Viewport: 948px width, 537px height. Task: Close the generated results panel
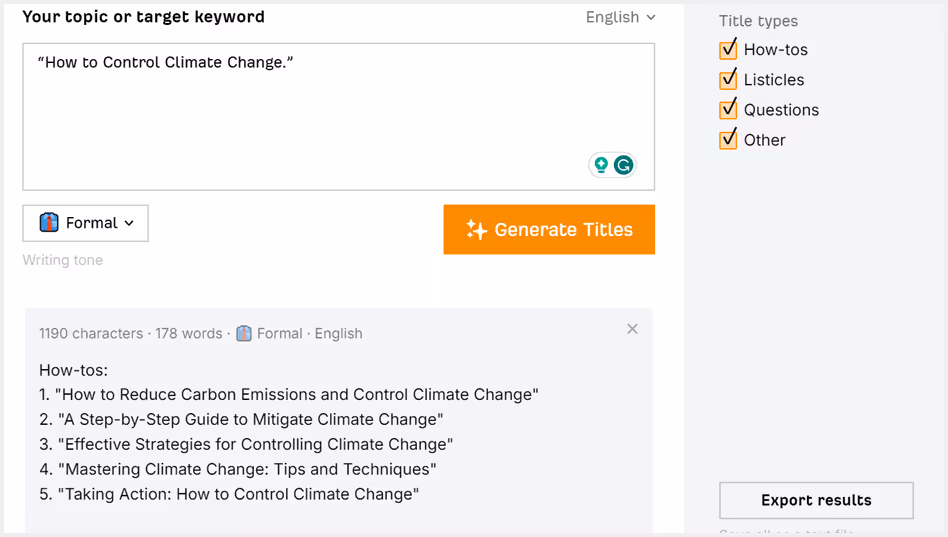[632, 329]
